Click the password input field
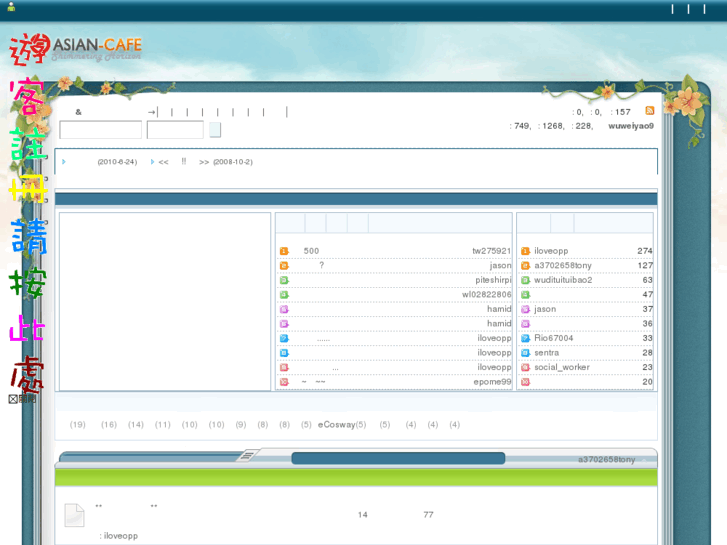 pyautogui.click(x=175, y=130)
